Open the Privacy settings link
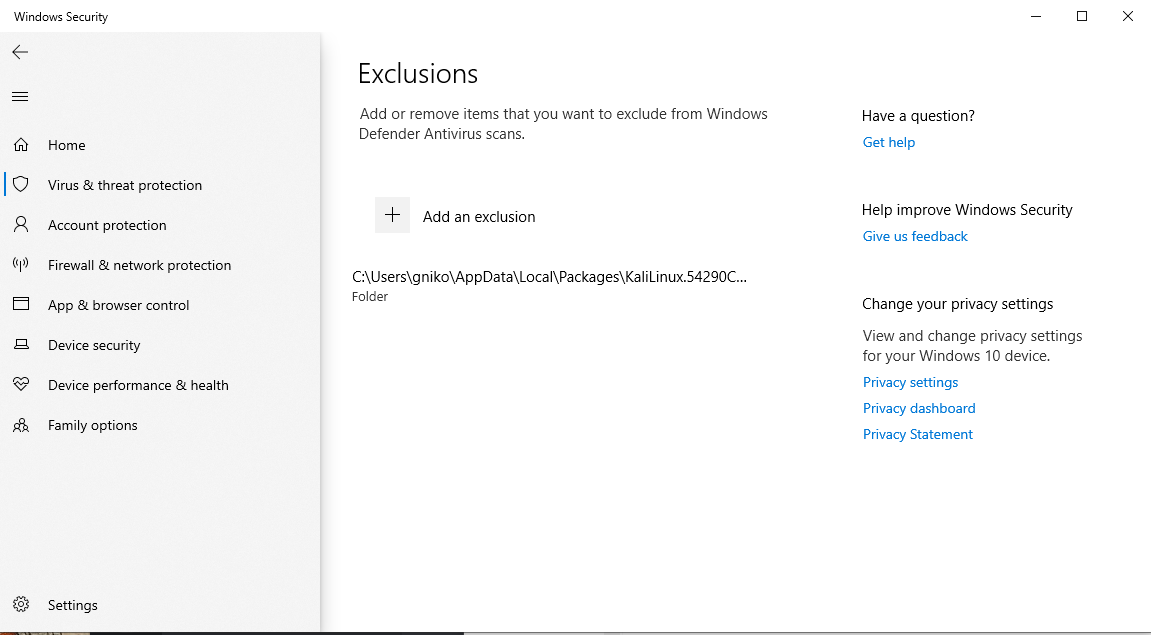The height and width of the screenshot is (635, 1151). pos(910,382)
